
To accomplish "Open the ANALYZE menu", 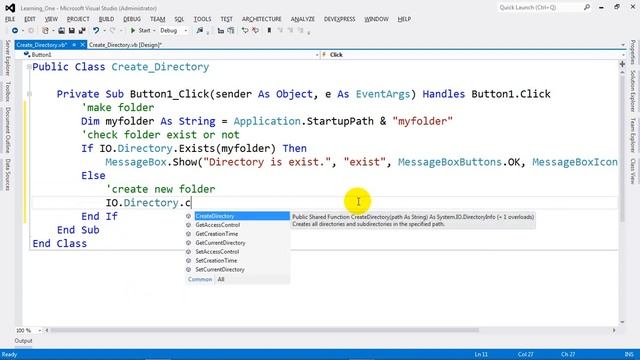I will [x=303, y=19].
